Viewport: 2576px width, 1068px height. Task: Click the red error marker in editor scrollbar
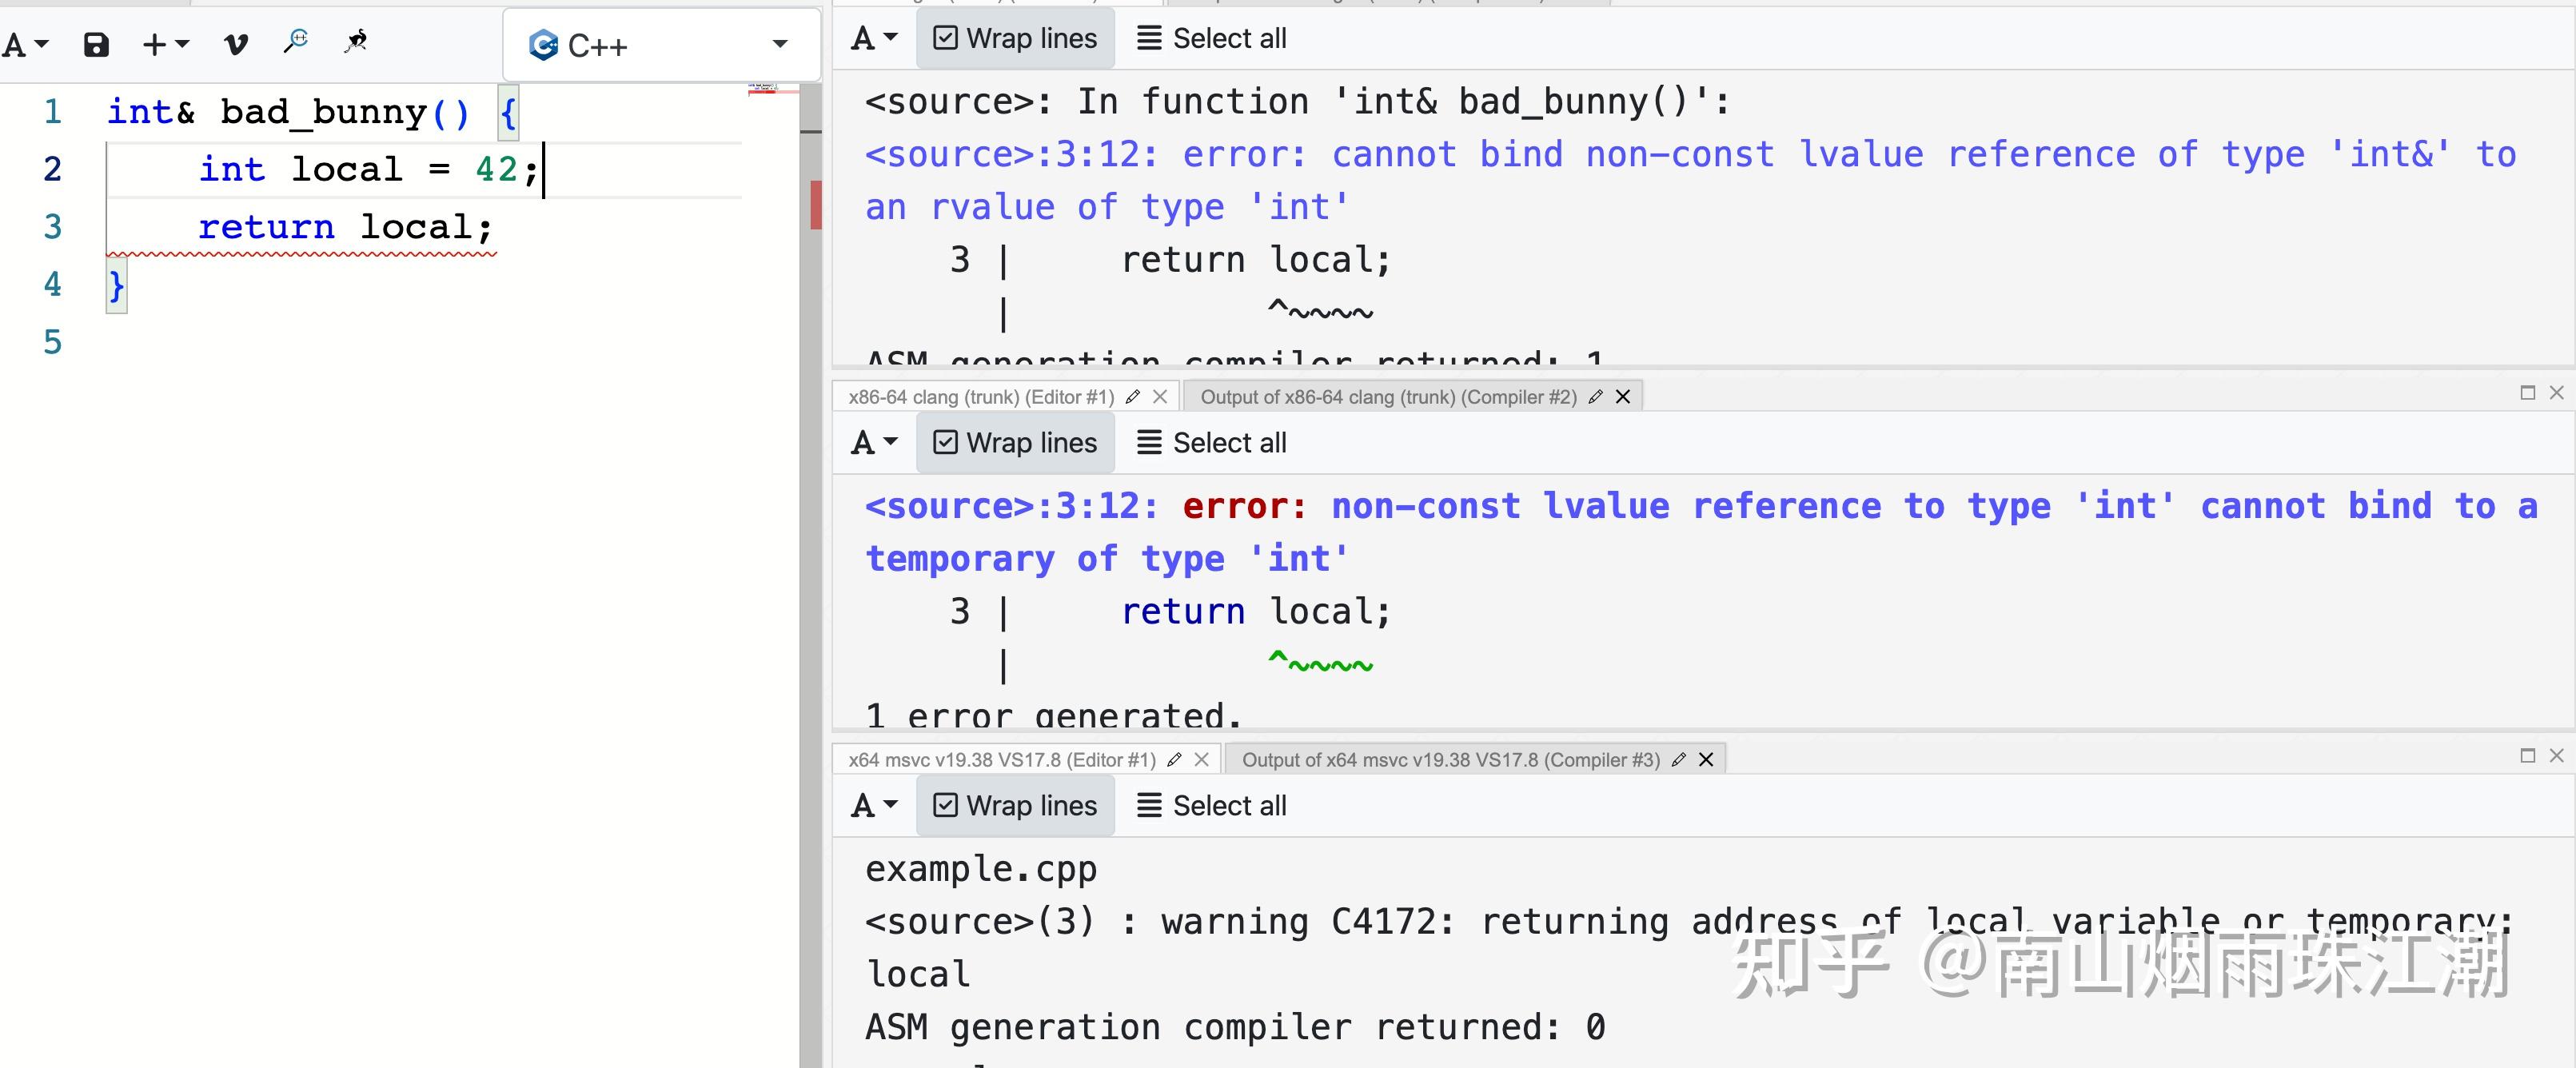(816, 205)
